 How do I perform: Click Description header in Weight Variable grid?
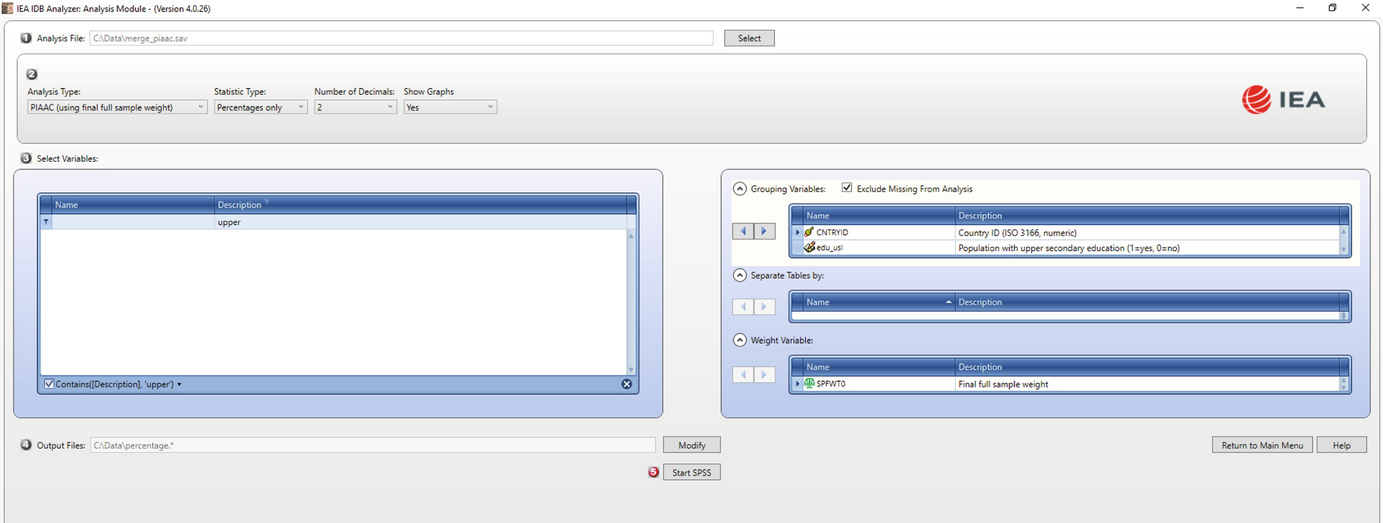pyautogui.click(x=1147, y=367)
